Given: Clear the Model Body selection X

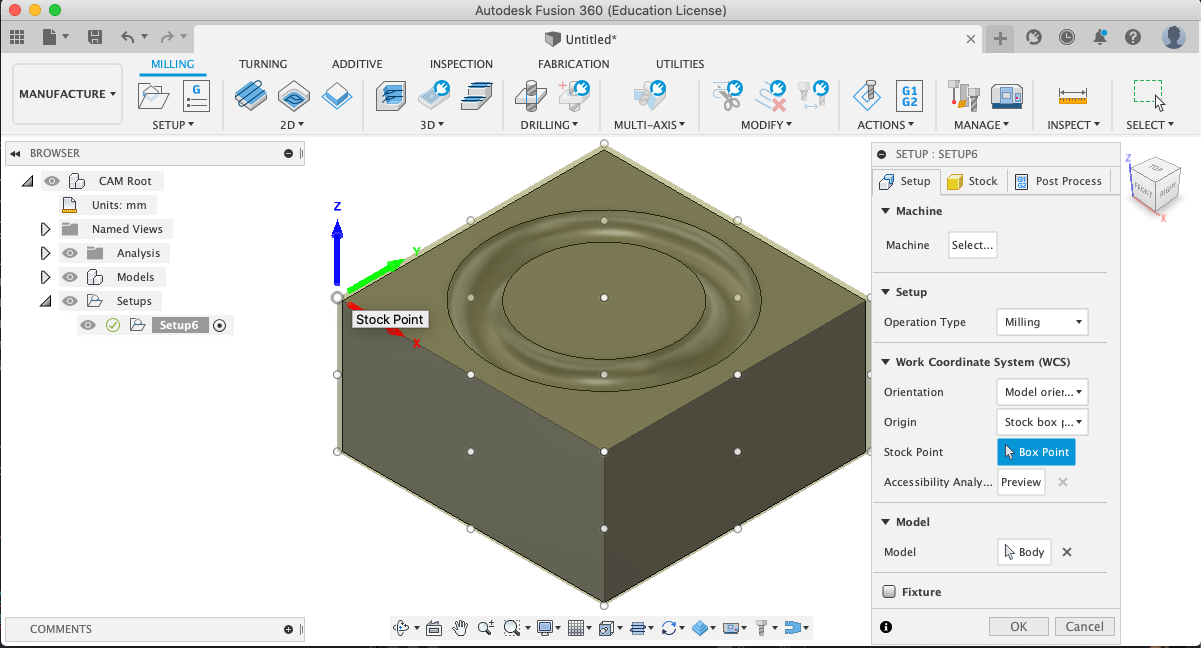Looking at the screenshot, I should coord(1067,552).
